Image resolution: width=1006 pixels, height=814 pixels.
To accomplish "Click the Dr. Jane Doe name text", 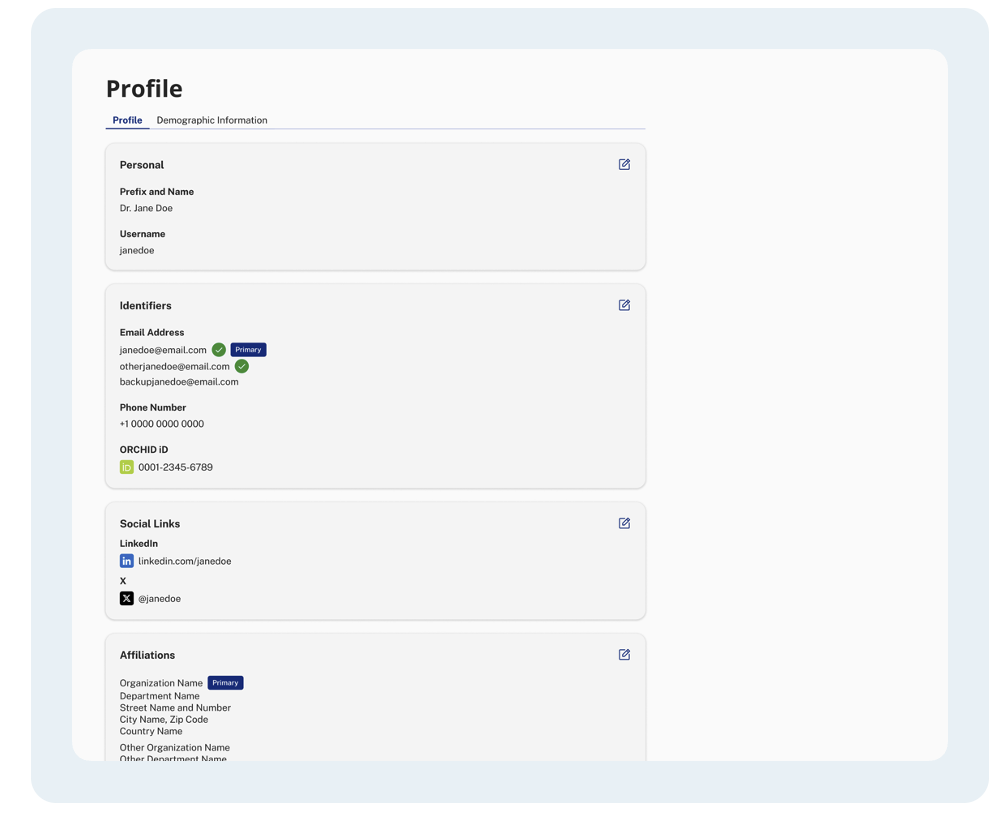I will 146,208.
